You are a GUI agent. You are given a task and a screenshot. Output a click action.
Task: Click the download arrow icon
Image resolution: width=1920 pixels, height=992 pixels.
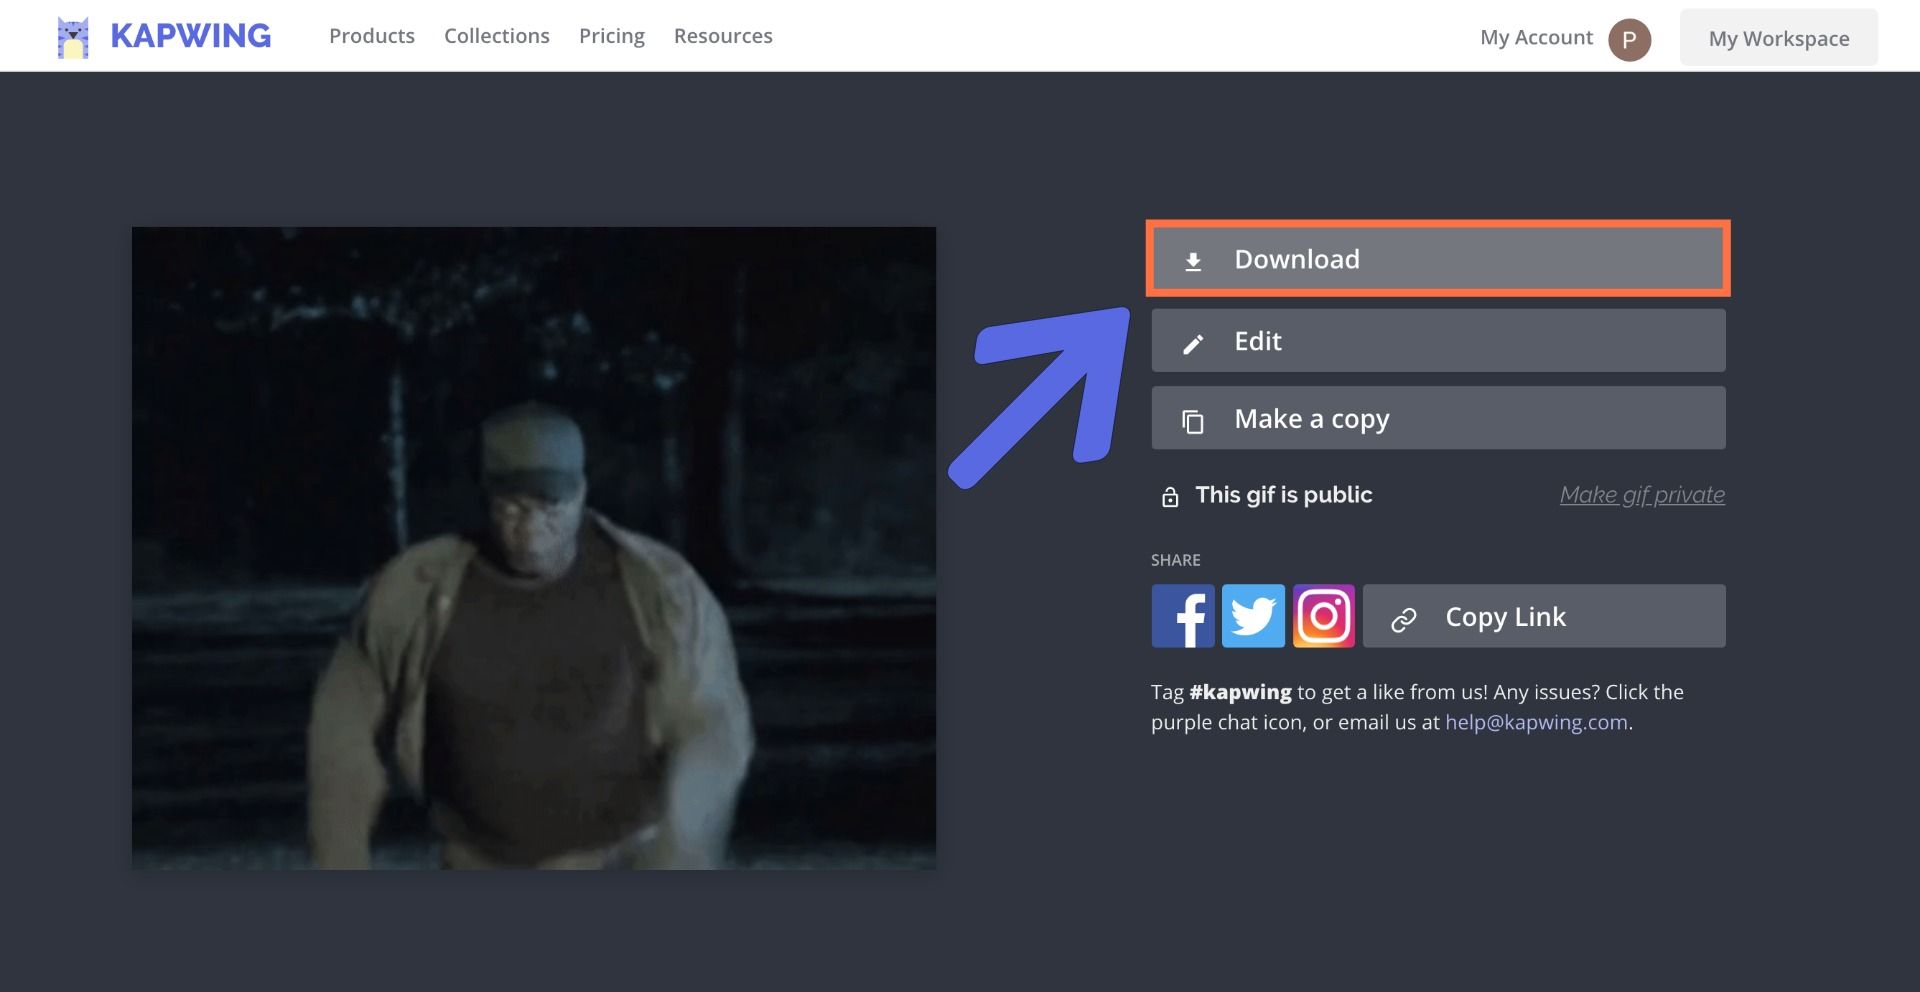[1192, 261]
